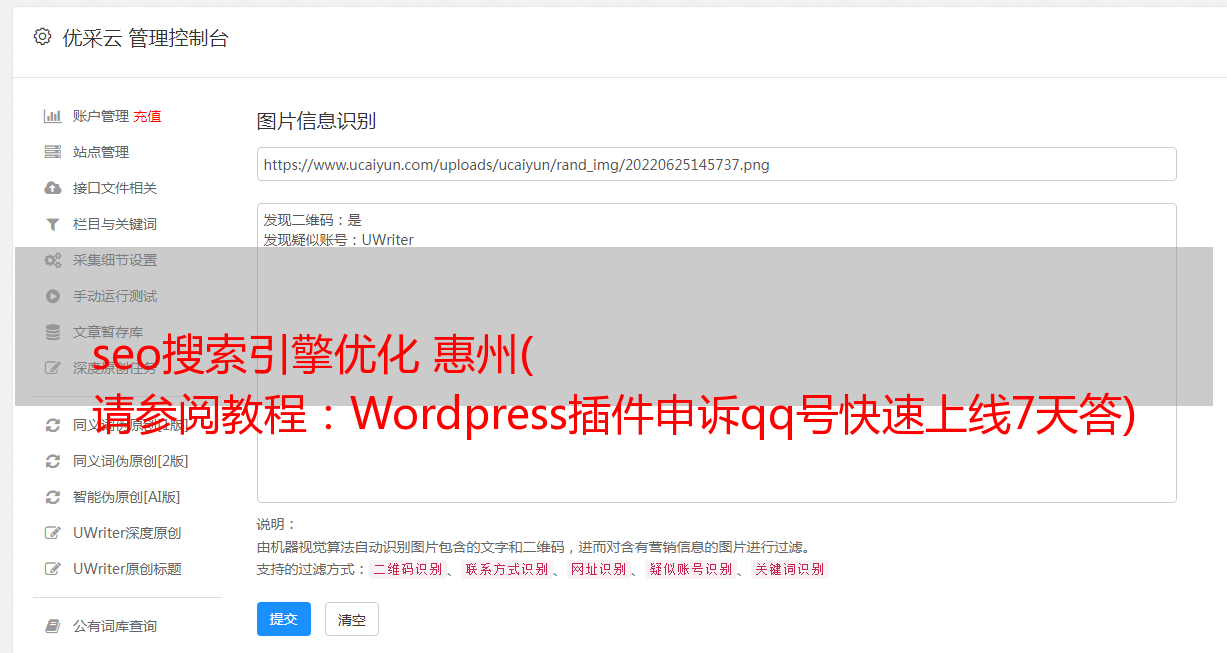The width and height of the screenshot is (1227, 653).
Task: Go to 站点管理 section
Action: click(101, 152)
